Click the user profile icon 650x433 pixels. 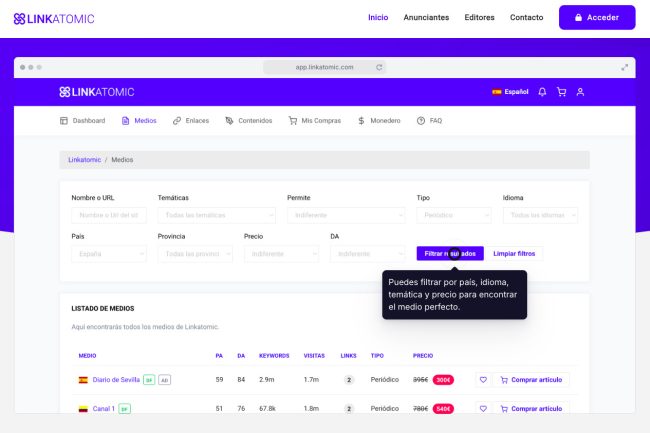tap(580, 92)
